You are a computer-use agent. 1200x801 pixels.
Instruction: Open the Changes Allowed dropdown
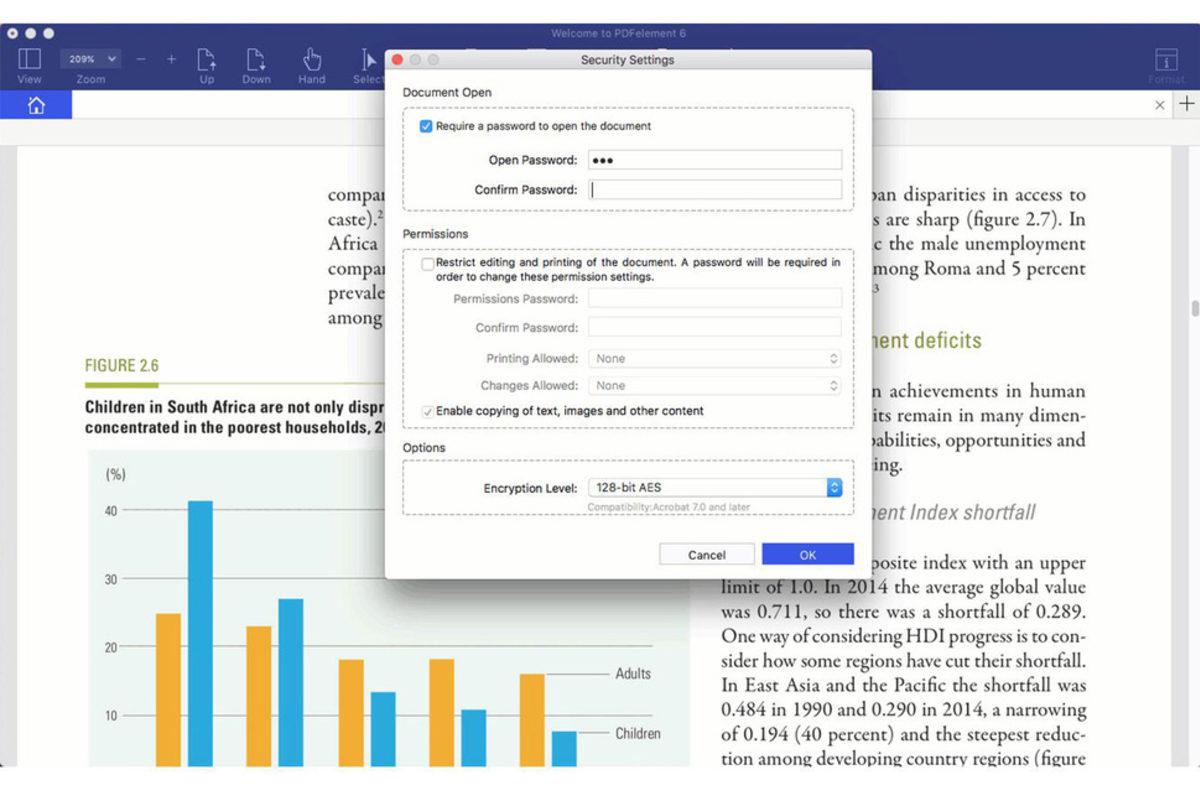715,385
